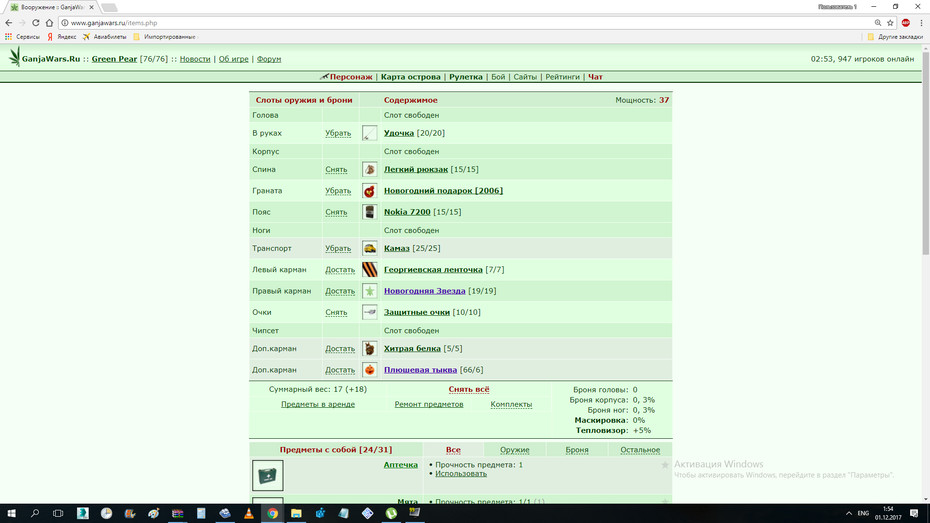Click the GanjaWars leaf logo icon
The height and width of the screenshot is (523, 930).
click(x=14, y=58)
